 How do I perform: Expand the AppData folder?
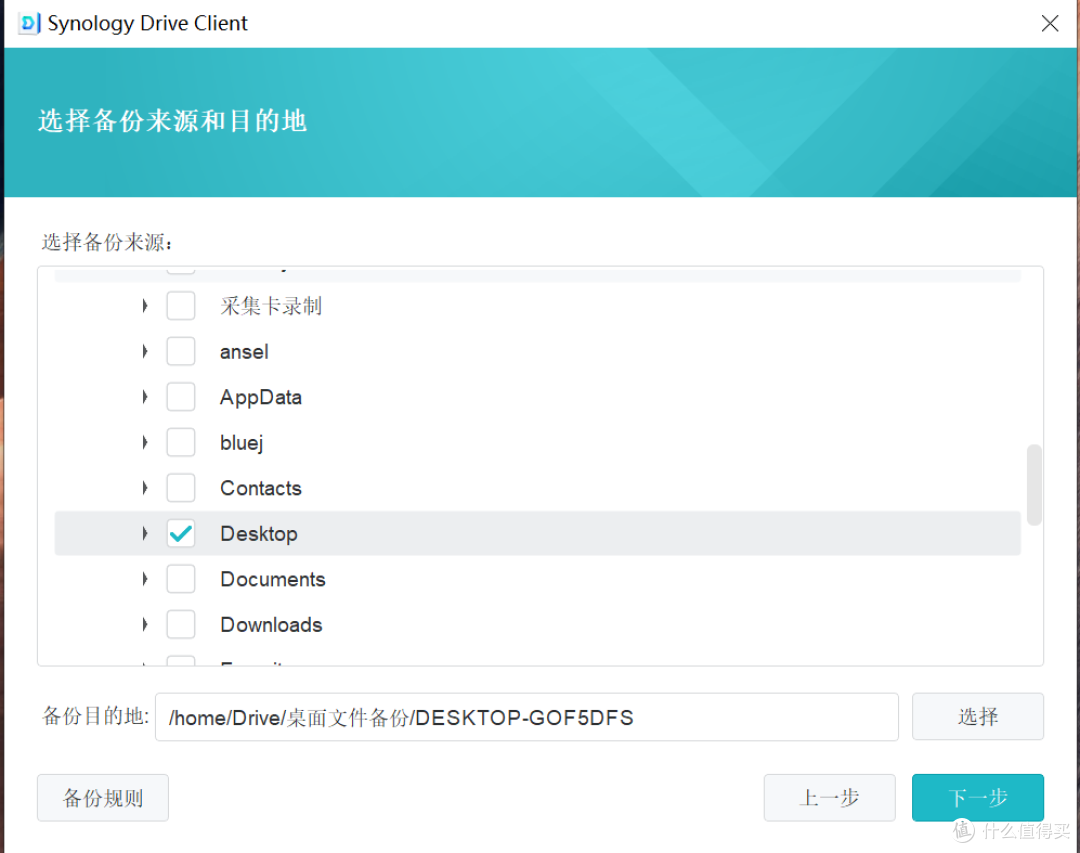[x=145, y=397]
